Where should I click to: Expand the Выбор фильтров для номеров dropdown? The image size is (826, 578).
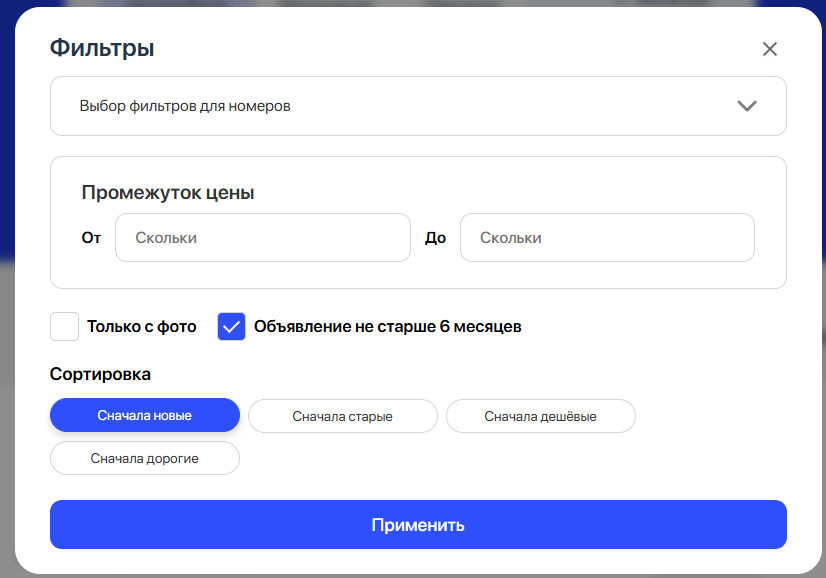(418, 106)
